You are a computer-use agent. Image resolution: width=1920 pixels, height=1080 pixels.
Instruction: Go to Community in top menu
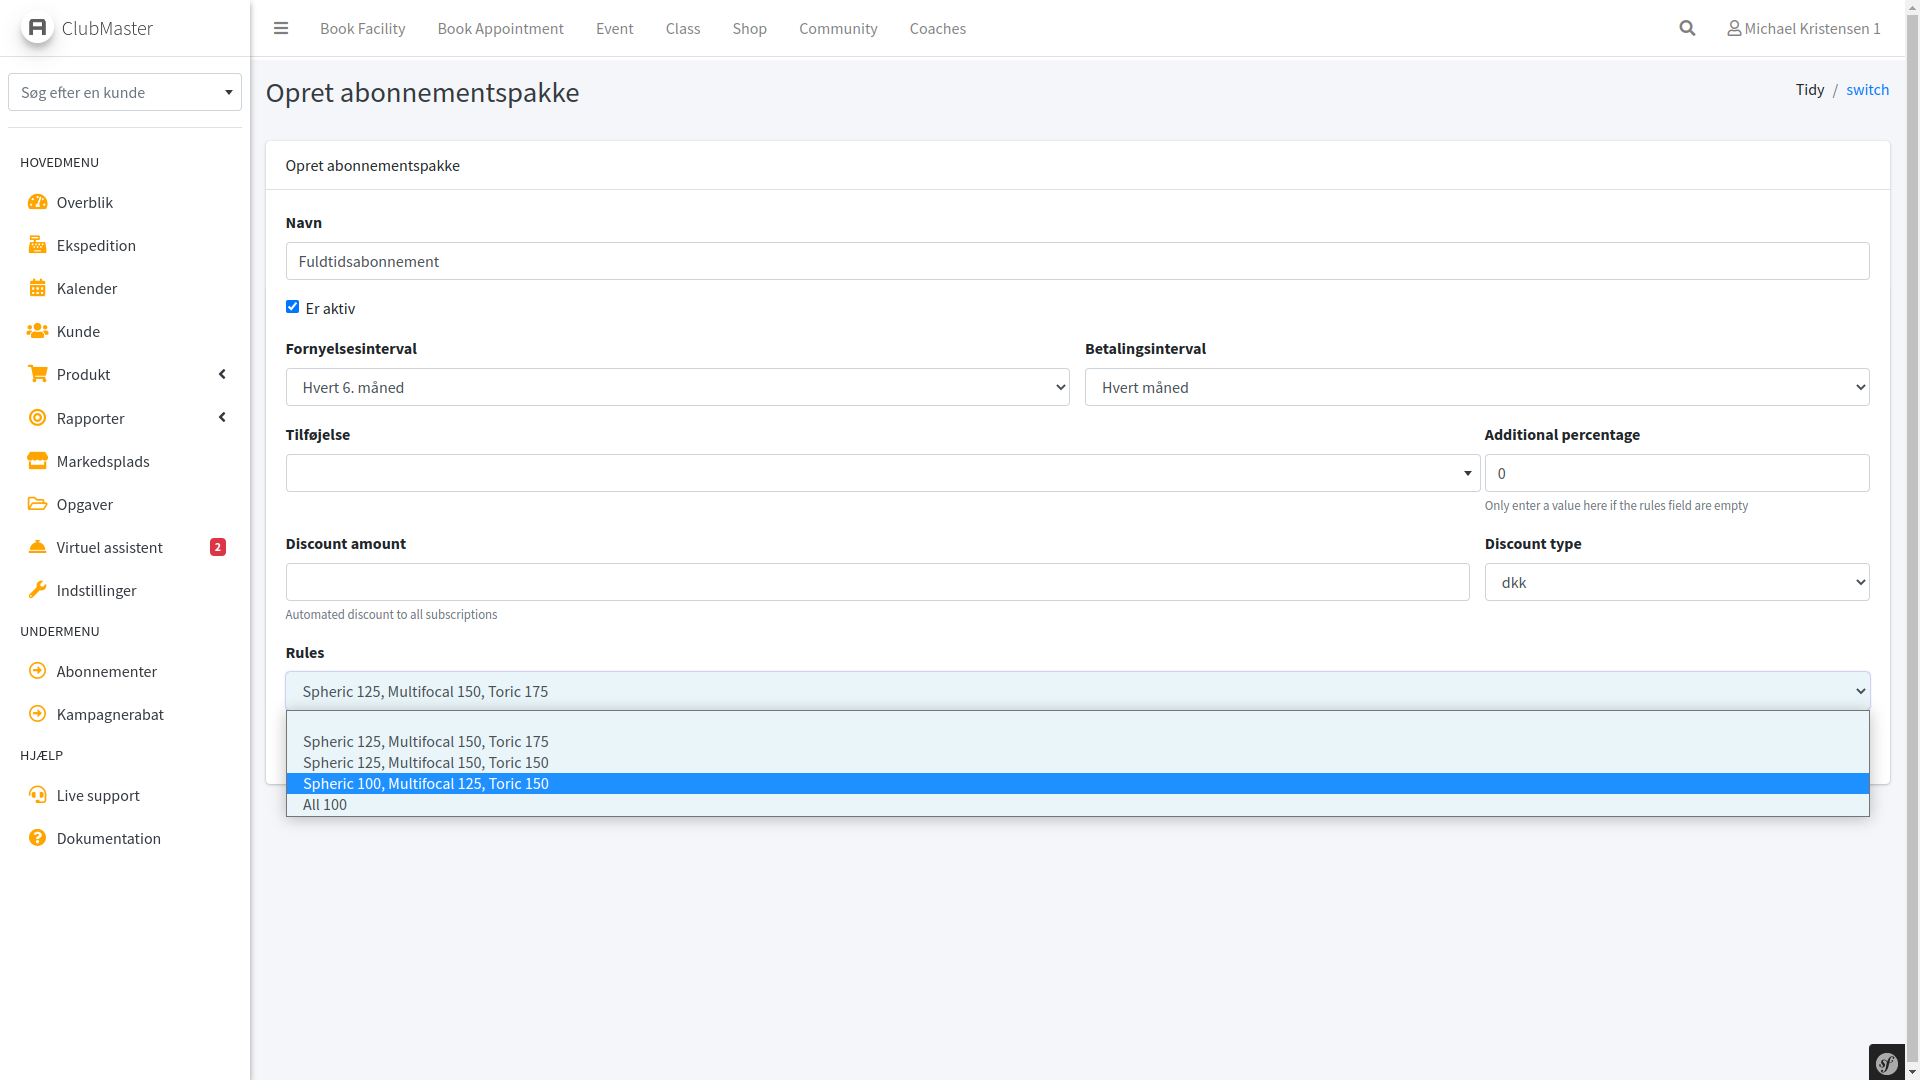[838, 28]
